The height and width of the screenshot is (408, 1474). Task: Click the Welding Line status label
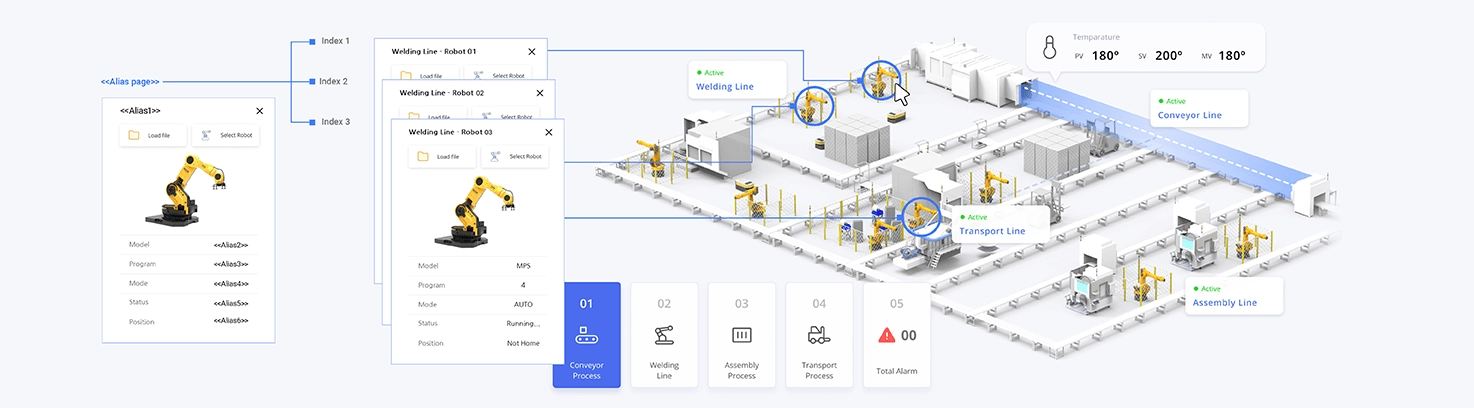tap(725, 87)
